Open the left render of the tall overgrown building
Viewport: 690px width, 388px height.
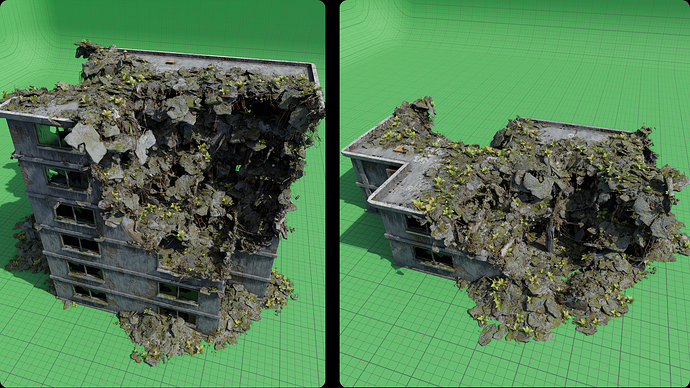coord(162,194)
